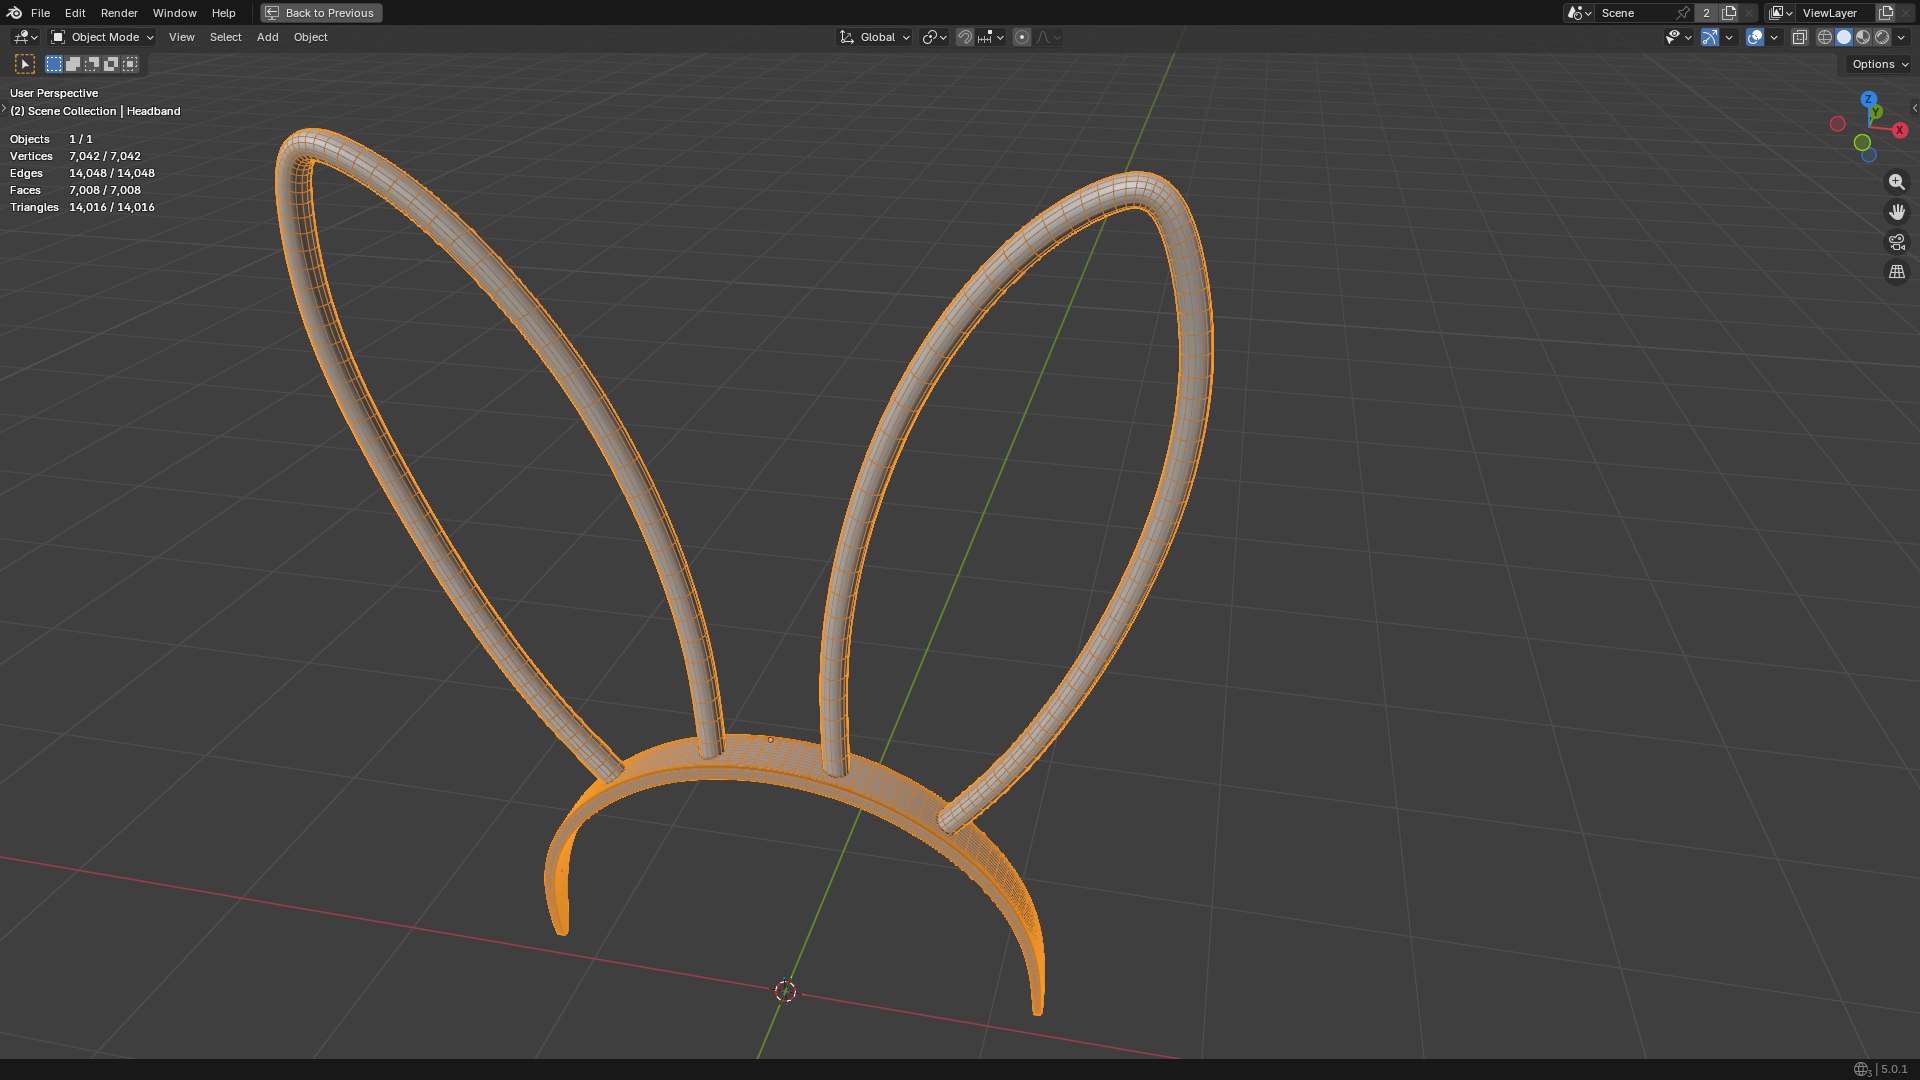Click the version number 5.0.1
The height and width of the screenshot is (1080, 1920).
pyautogui.click(x=1894, y=1069)
